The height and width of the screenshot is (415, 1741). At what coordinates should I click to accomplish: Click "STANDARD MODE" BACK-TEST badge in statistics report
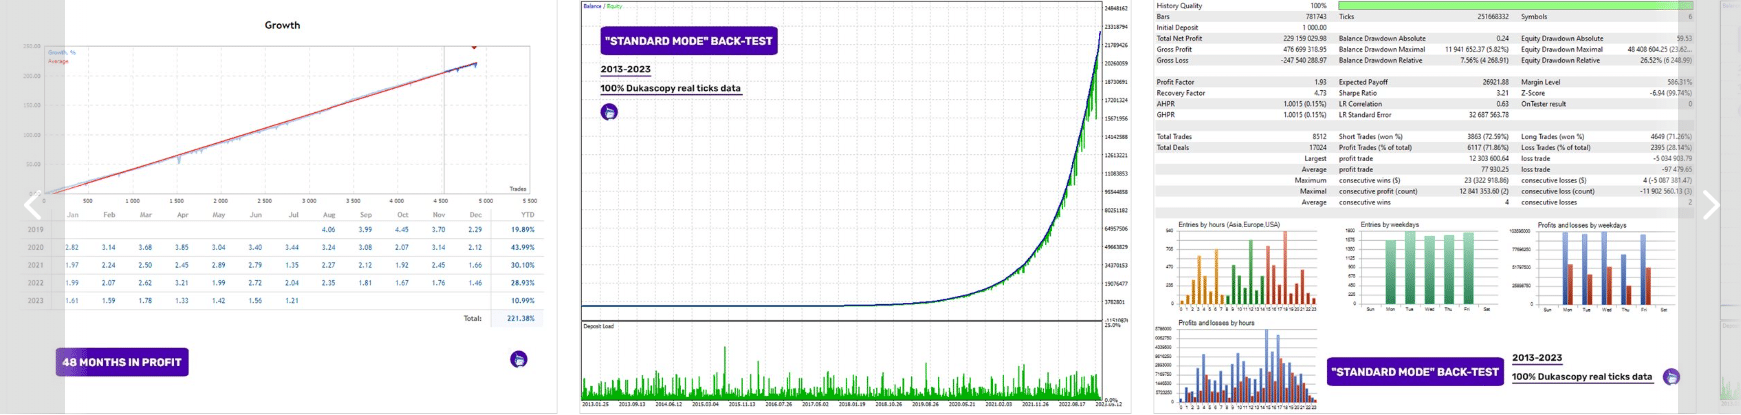click(x=1414, y=372)
